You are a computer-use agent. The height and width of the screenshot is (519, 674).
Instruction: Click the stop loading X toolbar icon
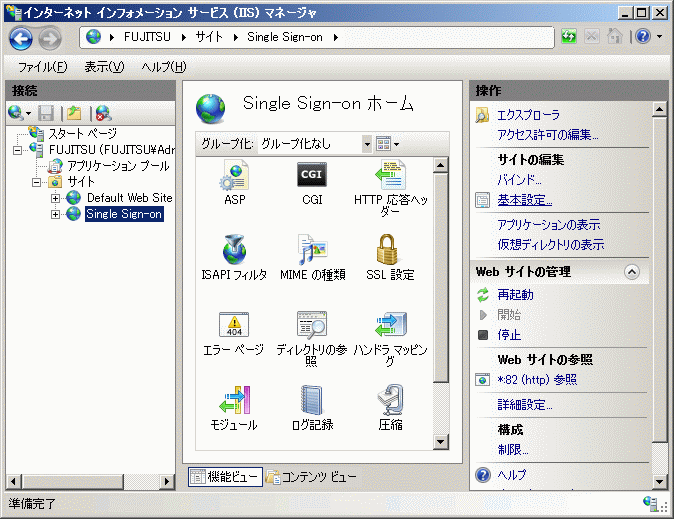tap(591, 36)
